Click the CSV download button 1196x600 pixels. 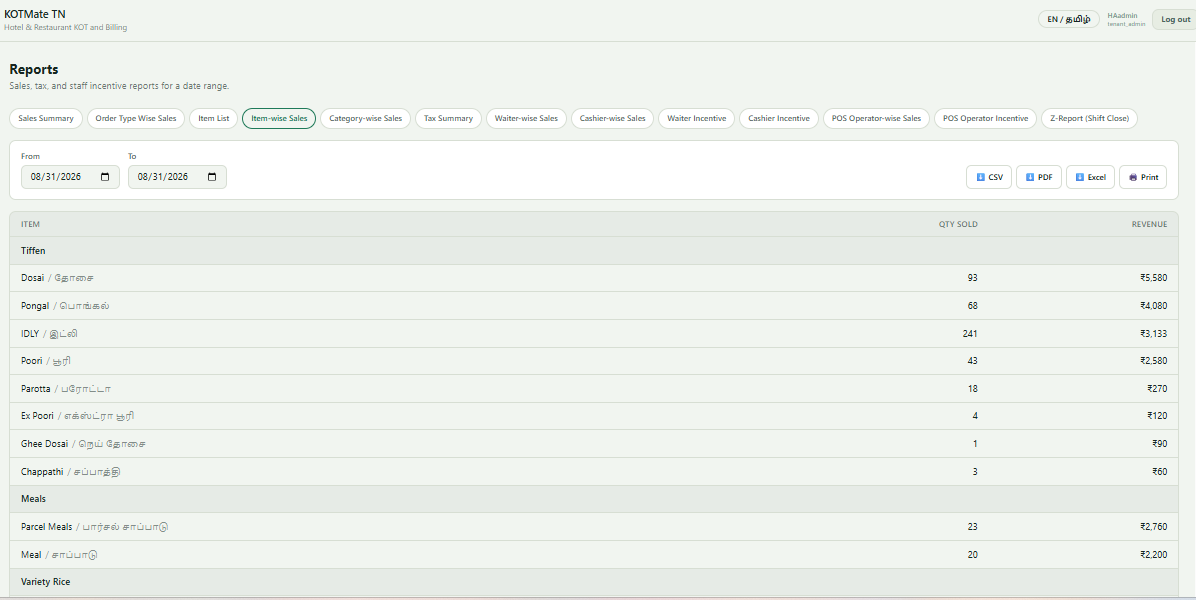point(989,177)
